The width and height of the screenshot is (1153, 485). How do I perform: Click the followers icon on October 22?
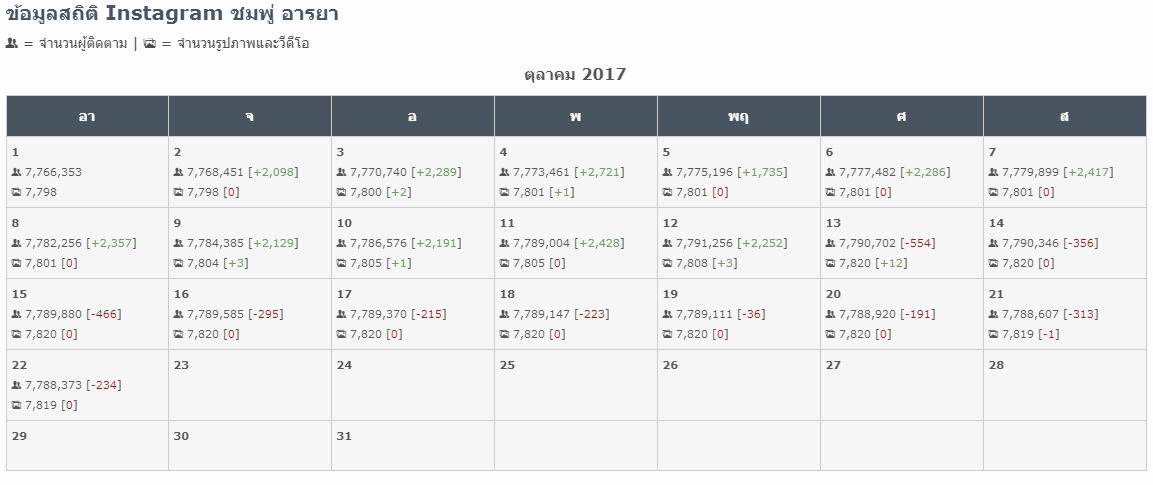(x=16, y=385)
